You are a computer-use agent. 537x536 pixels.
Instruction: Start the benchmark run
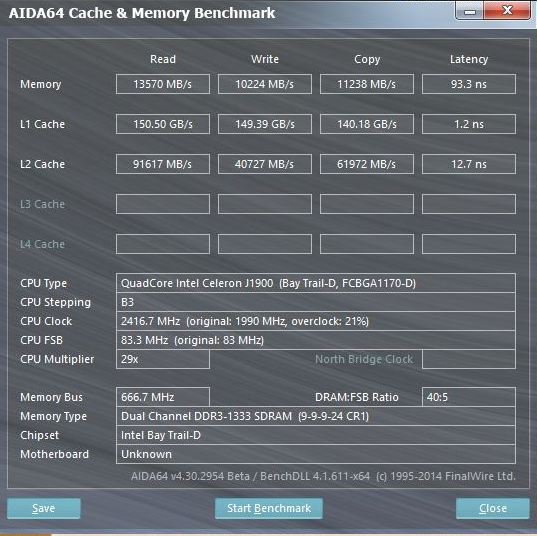[x=269, y=508]
